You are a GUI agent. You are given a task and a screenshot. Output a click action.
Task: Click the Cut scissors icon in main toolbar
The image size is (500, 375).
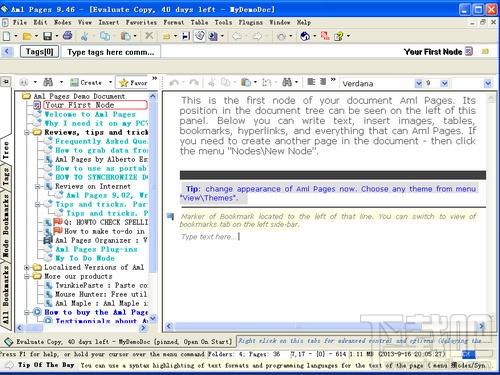[85, 36]
